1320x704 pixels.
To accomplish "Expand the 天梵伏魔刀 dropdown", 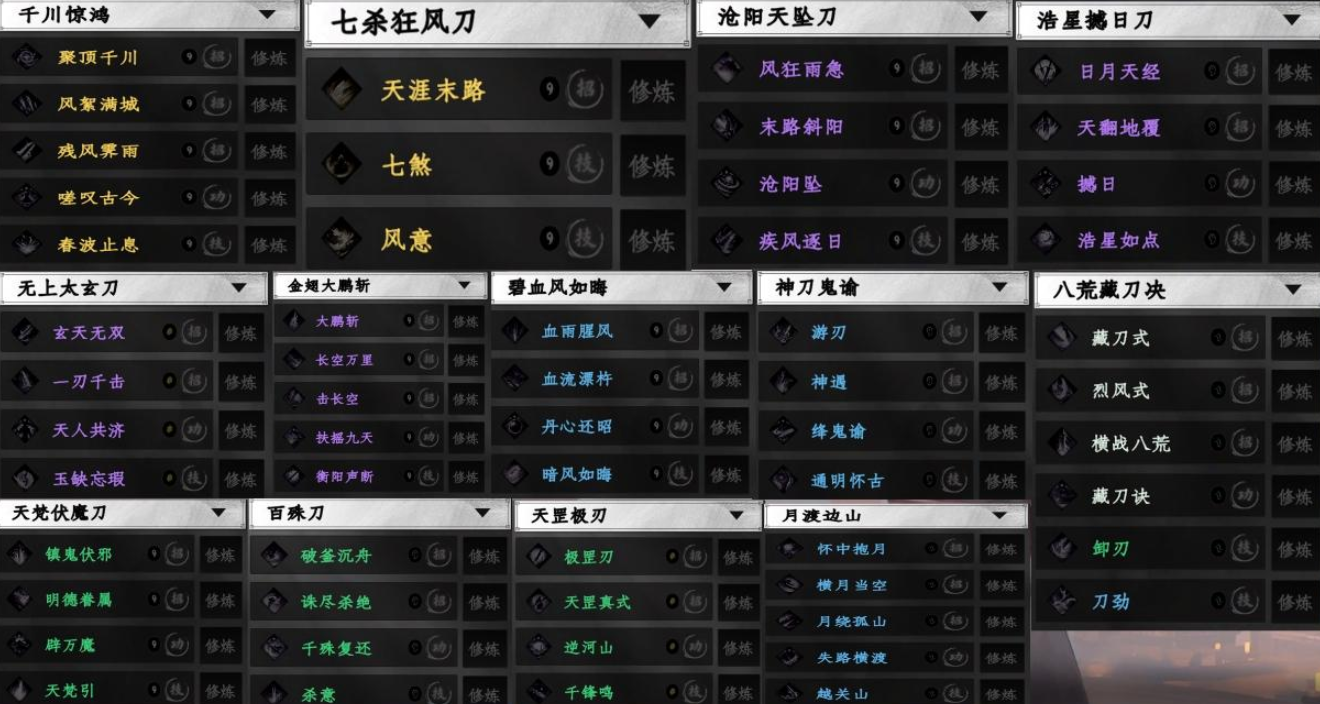I will [x=219, y=513].
